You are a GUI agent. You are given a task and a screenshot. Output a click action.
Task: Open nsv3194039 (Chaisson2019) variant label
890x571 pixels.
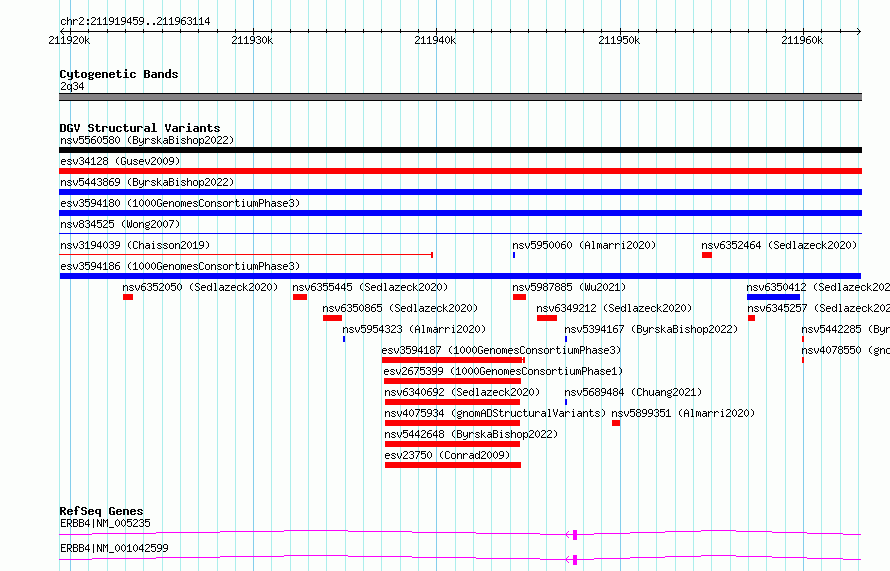pyautogui.click(x=135, y=245)
